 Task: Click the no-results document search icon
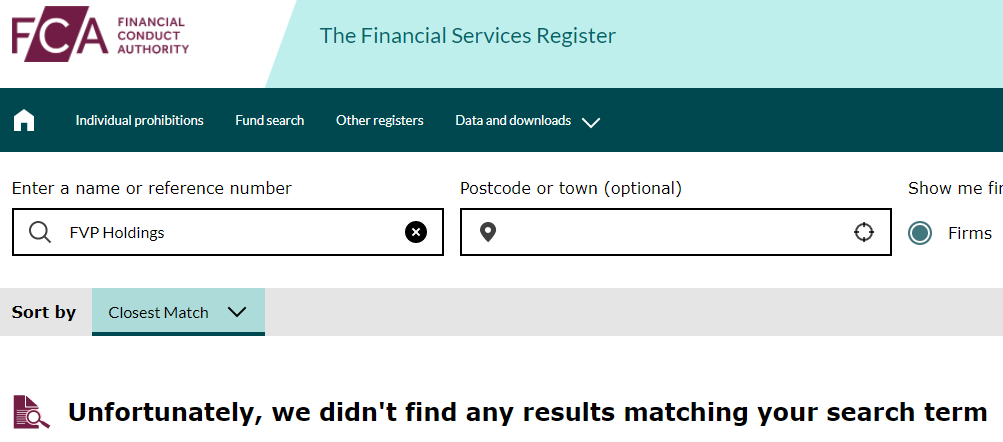coord(31,411)
